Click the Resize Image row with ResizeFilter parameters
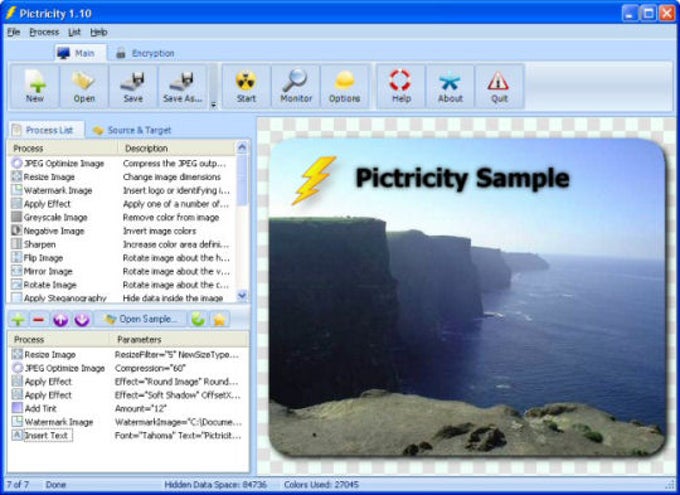The width and height of the screenshot is (680, 495). [128, 354]
